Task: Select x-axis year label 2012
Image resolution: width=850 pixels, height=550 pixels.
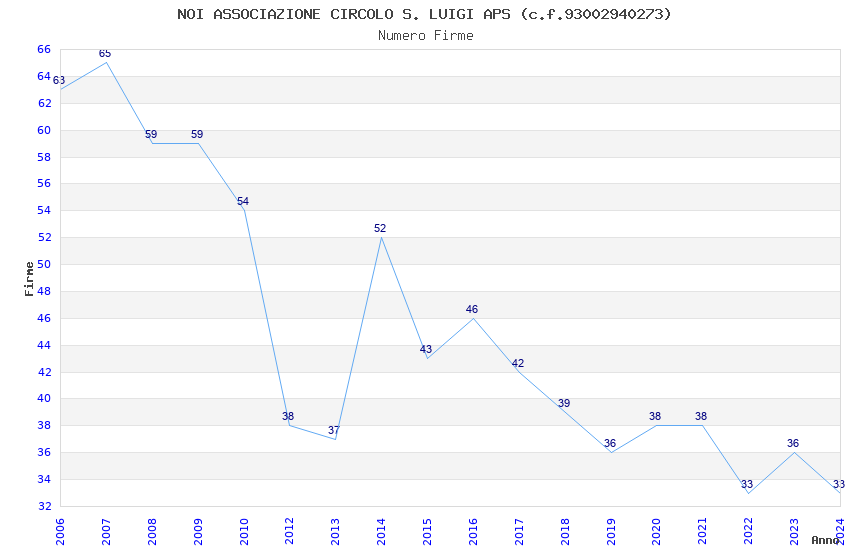Action: (289, 532)
